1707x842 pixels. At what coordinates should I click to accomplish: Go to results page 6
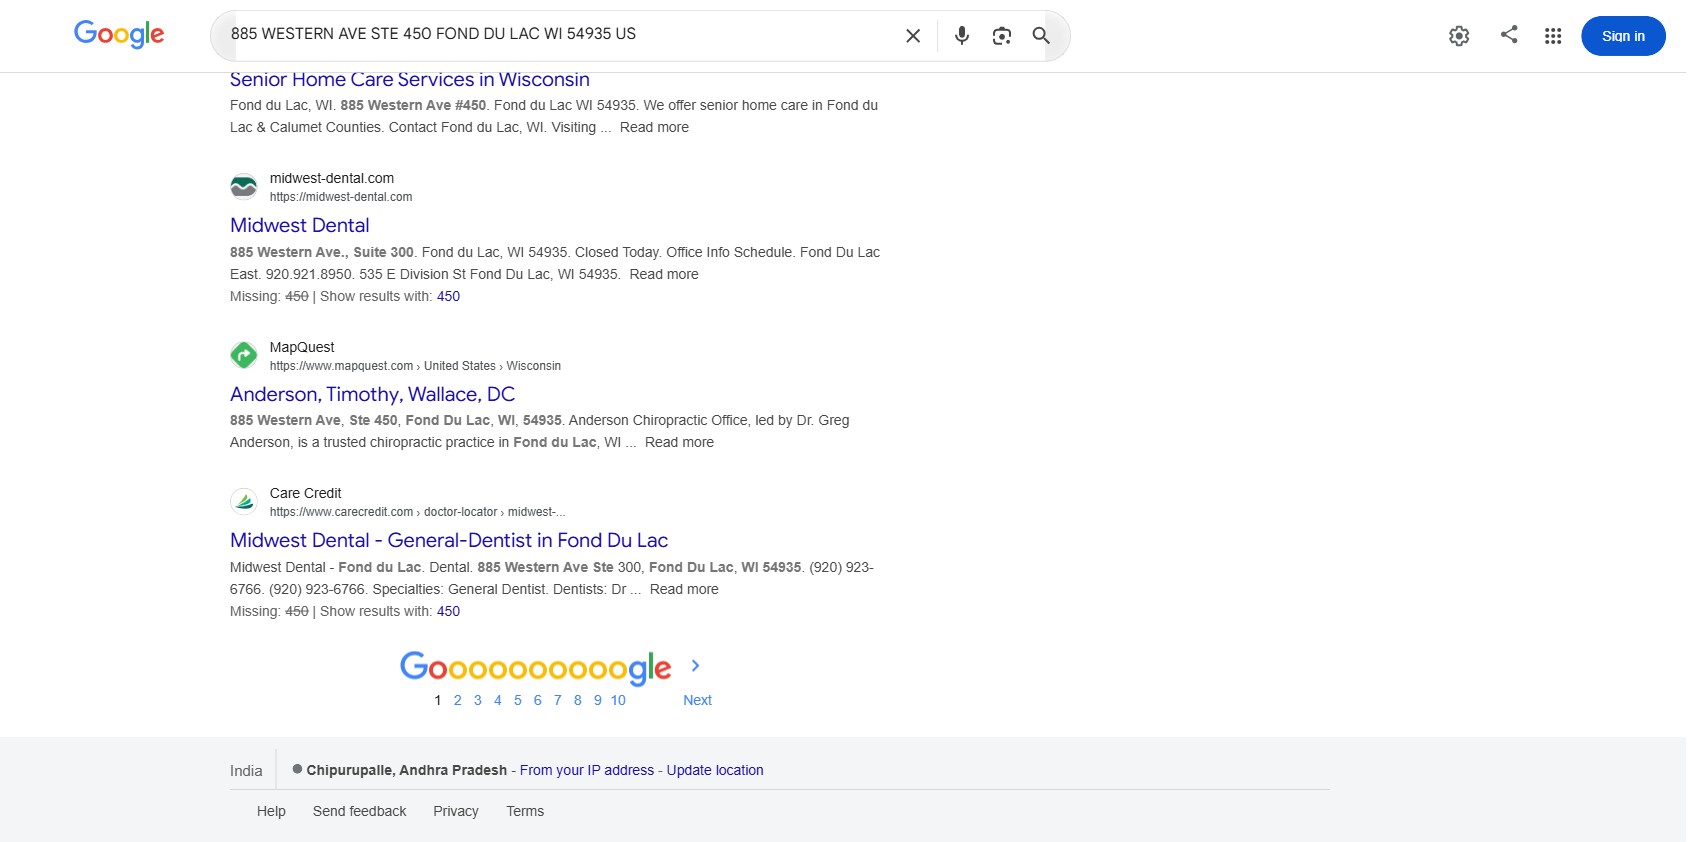click(538, 700)
